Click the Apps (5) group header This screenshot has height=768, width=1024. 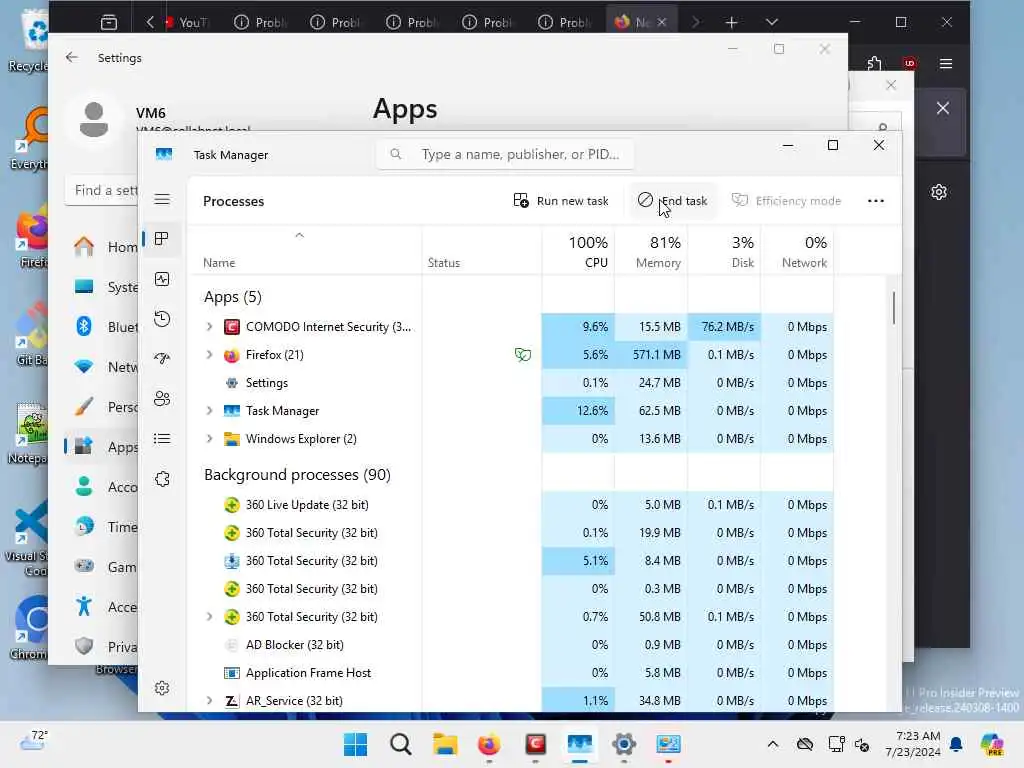point(232,297)
